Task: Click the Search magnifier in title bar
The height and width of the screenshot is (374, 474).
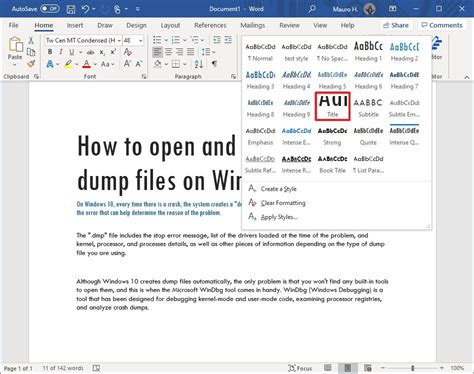Action: (x=312, y=9)
